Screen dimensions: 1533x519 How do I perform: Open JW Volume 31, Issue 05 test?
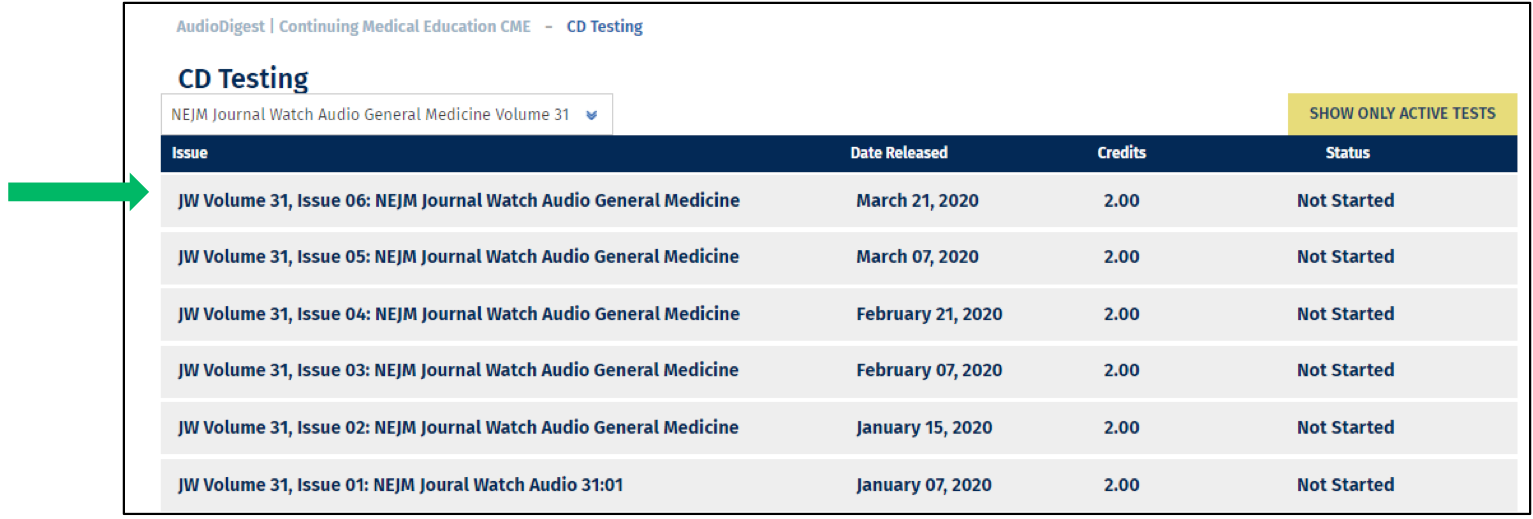[x=459, y=256]
